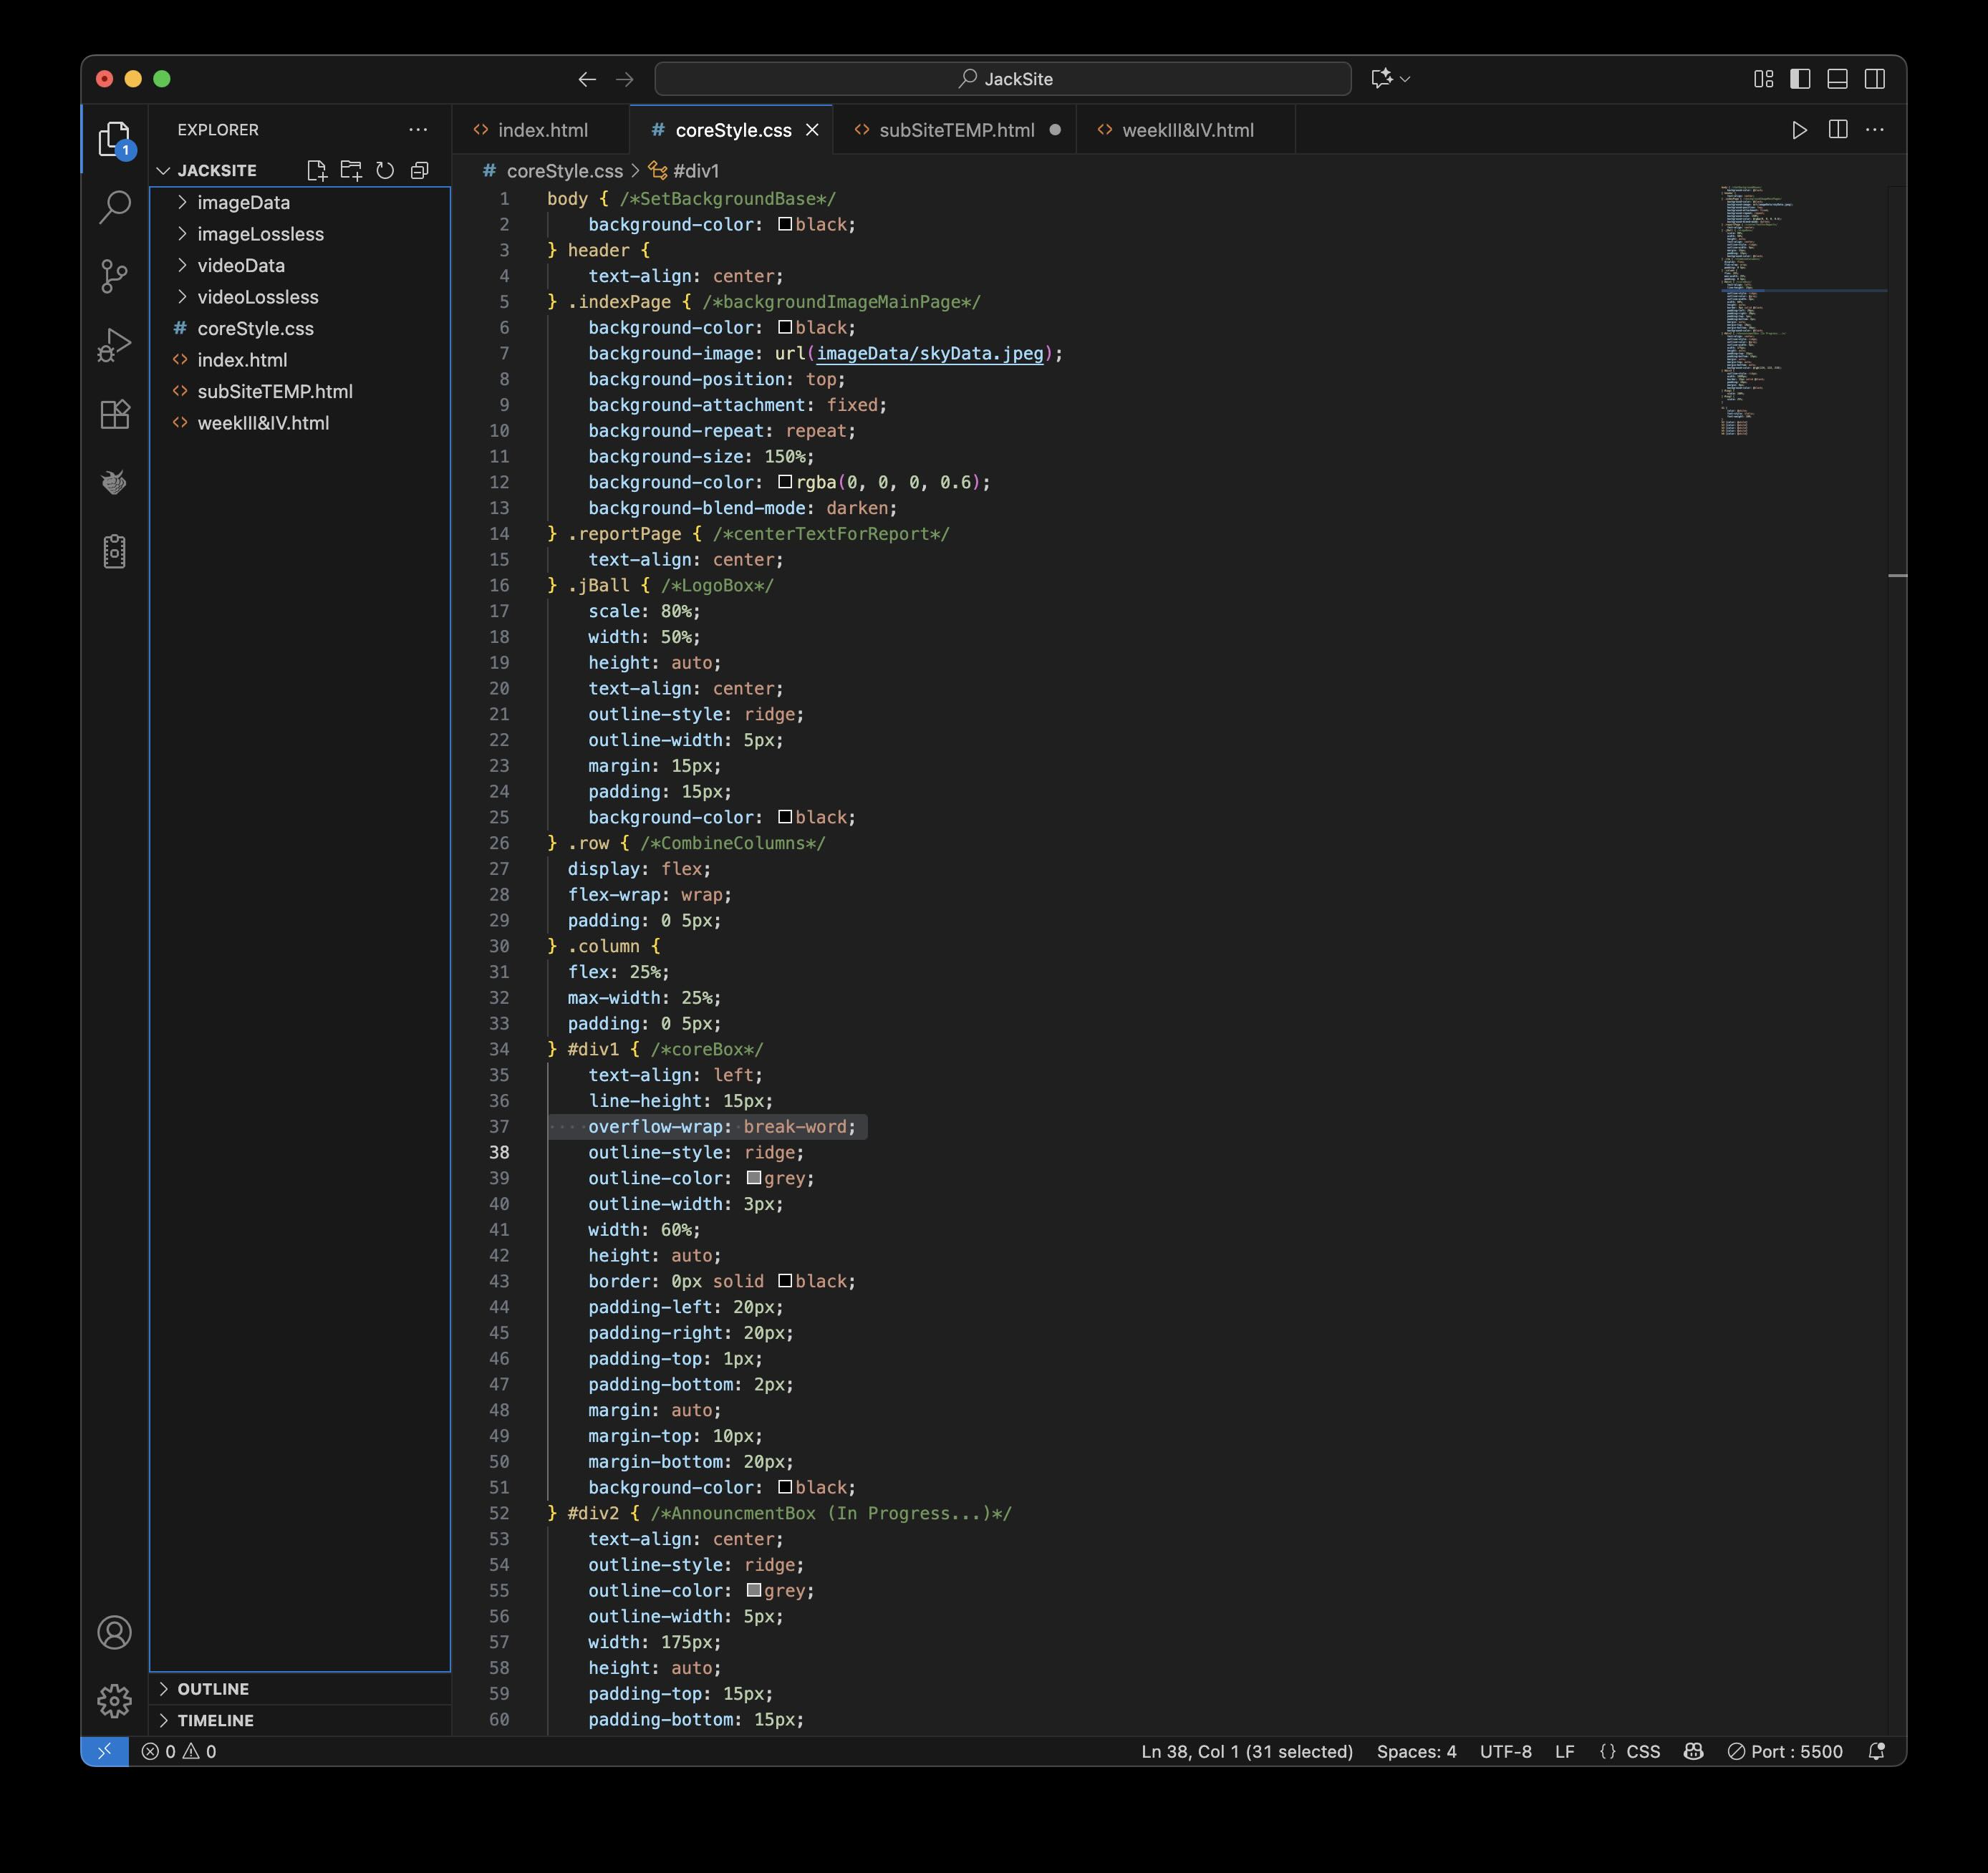Expand the OUTLINE section
Image resolution: width=1988 pixels, height=1873 pixels.
coord(213,1689)
